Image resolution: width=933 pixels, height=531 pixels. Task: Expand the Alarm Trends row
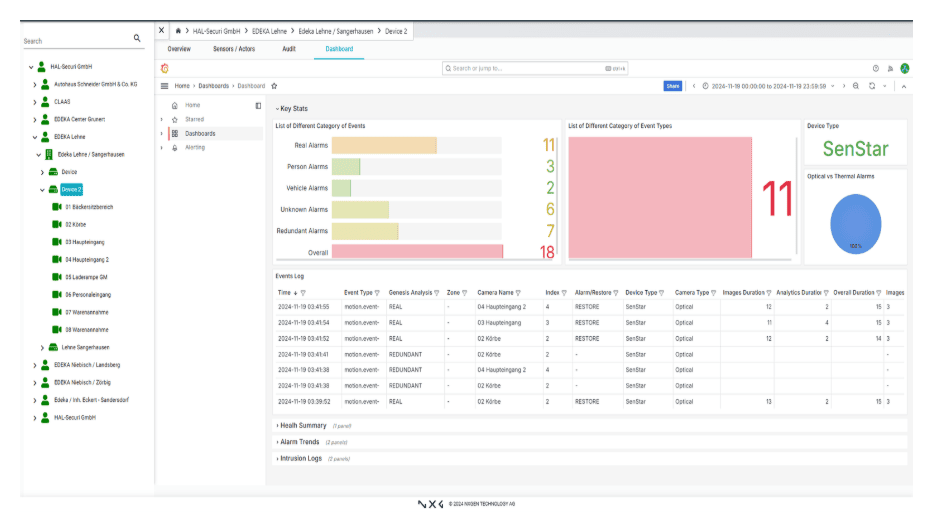click(x=299, y=441)
